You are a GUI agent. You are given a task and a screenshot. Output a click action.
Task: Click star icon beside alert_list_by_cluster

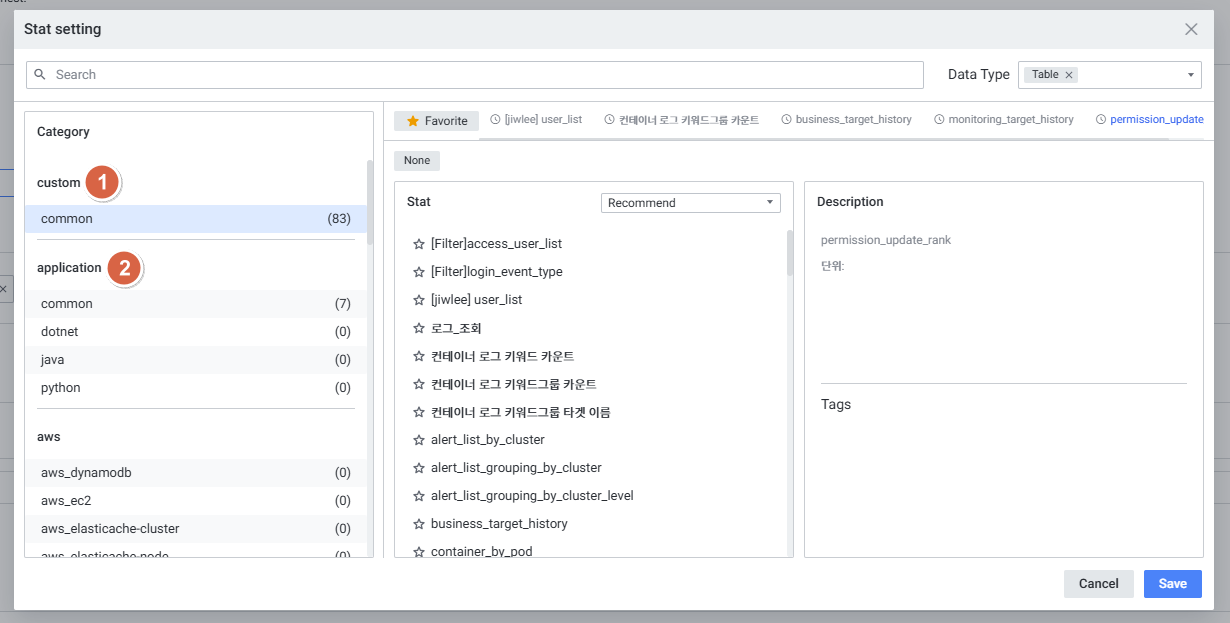click(419, 440)
